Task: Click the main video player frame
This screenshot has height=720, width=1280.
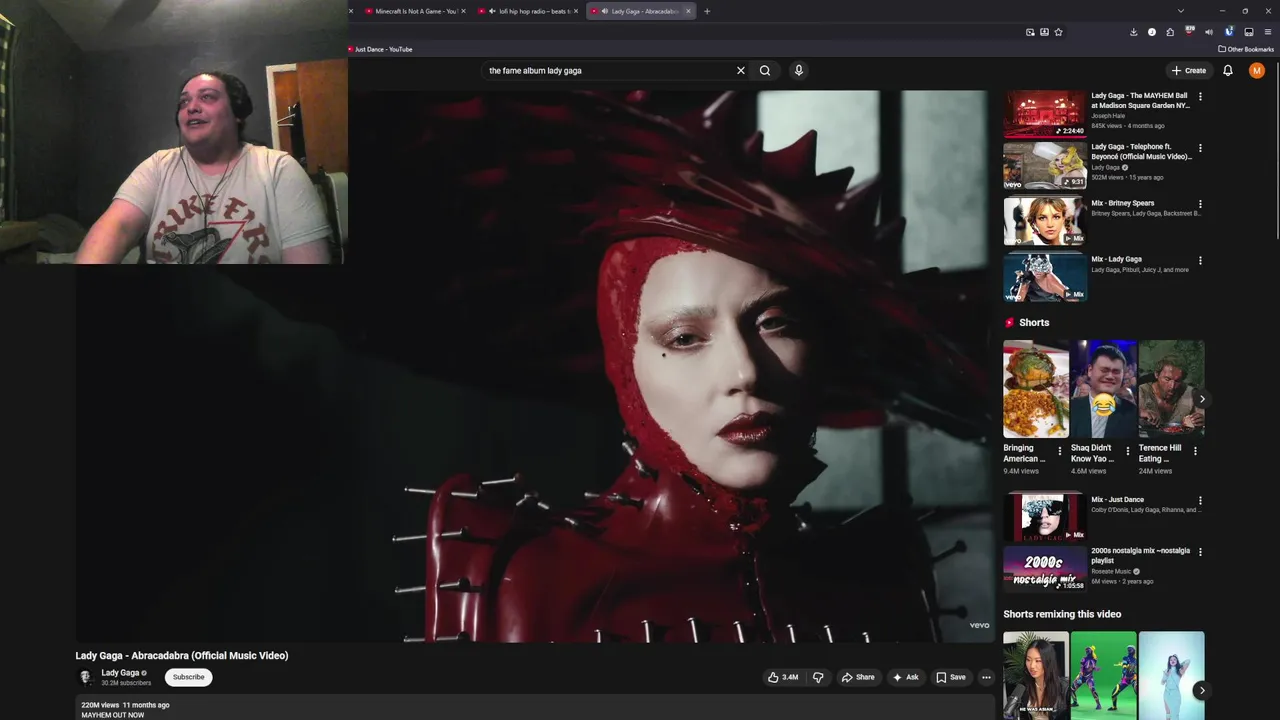Action: (x=535, y=366)
